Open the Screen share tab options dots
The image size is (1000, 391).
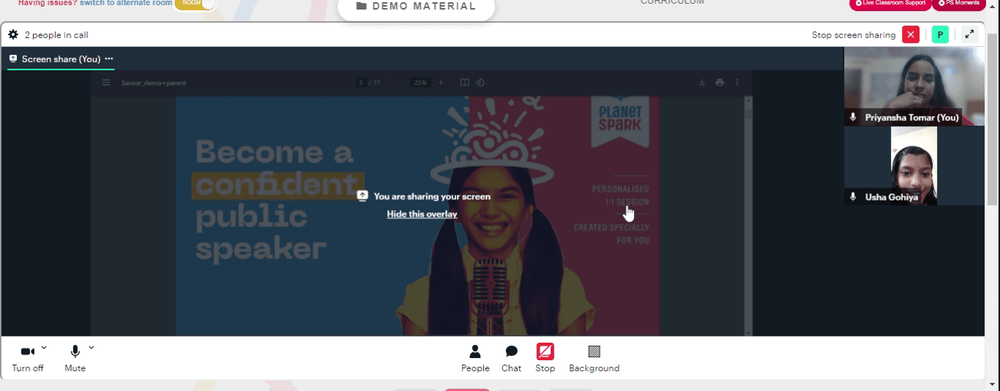[109, 59]
